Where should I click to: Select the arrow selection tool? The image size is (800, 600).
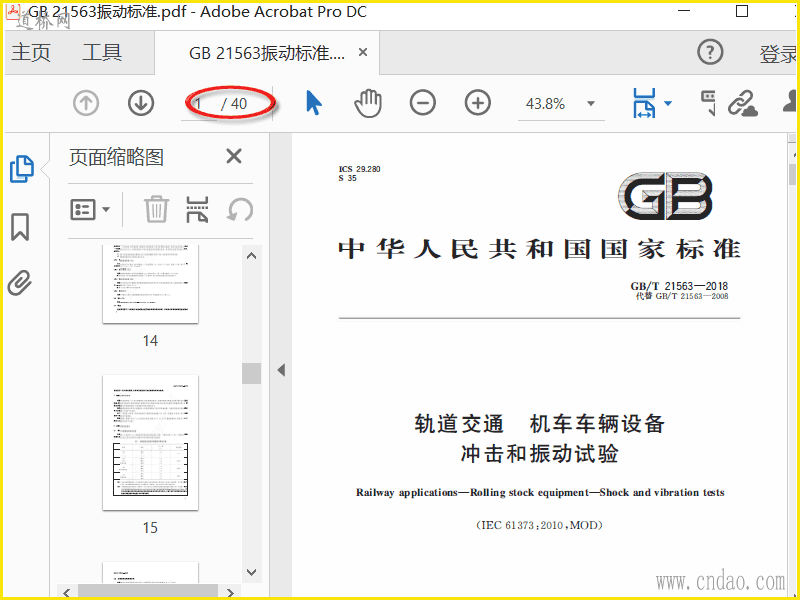click(x=313, y=103)
